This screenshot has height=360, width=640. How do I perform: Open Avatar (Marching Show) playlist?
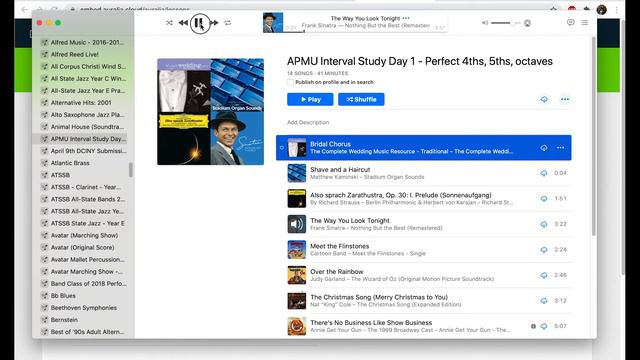(x=83, y=235)
